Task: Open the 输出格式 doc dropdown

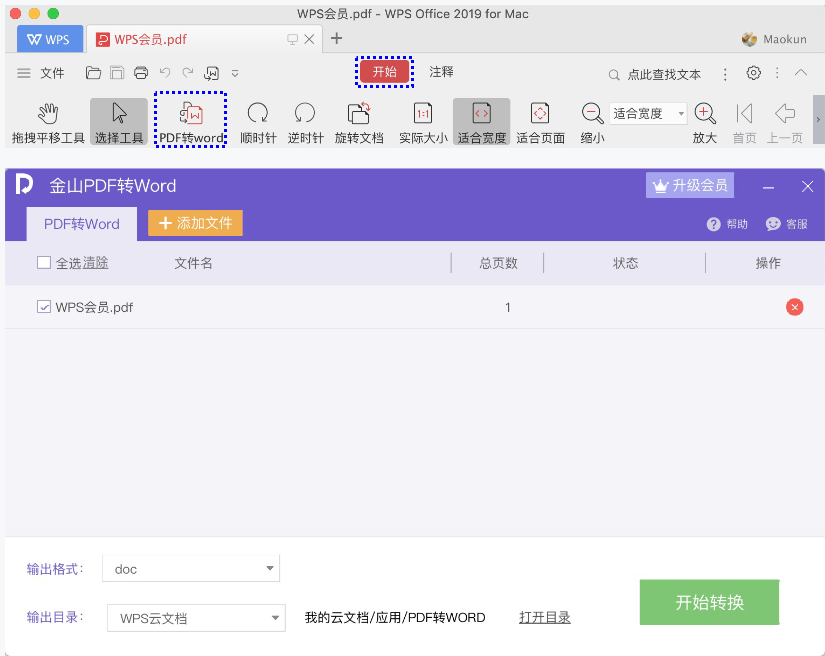Action: pyautogui.click(x=190, y=568)
